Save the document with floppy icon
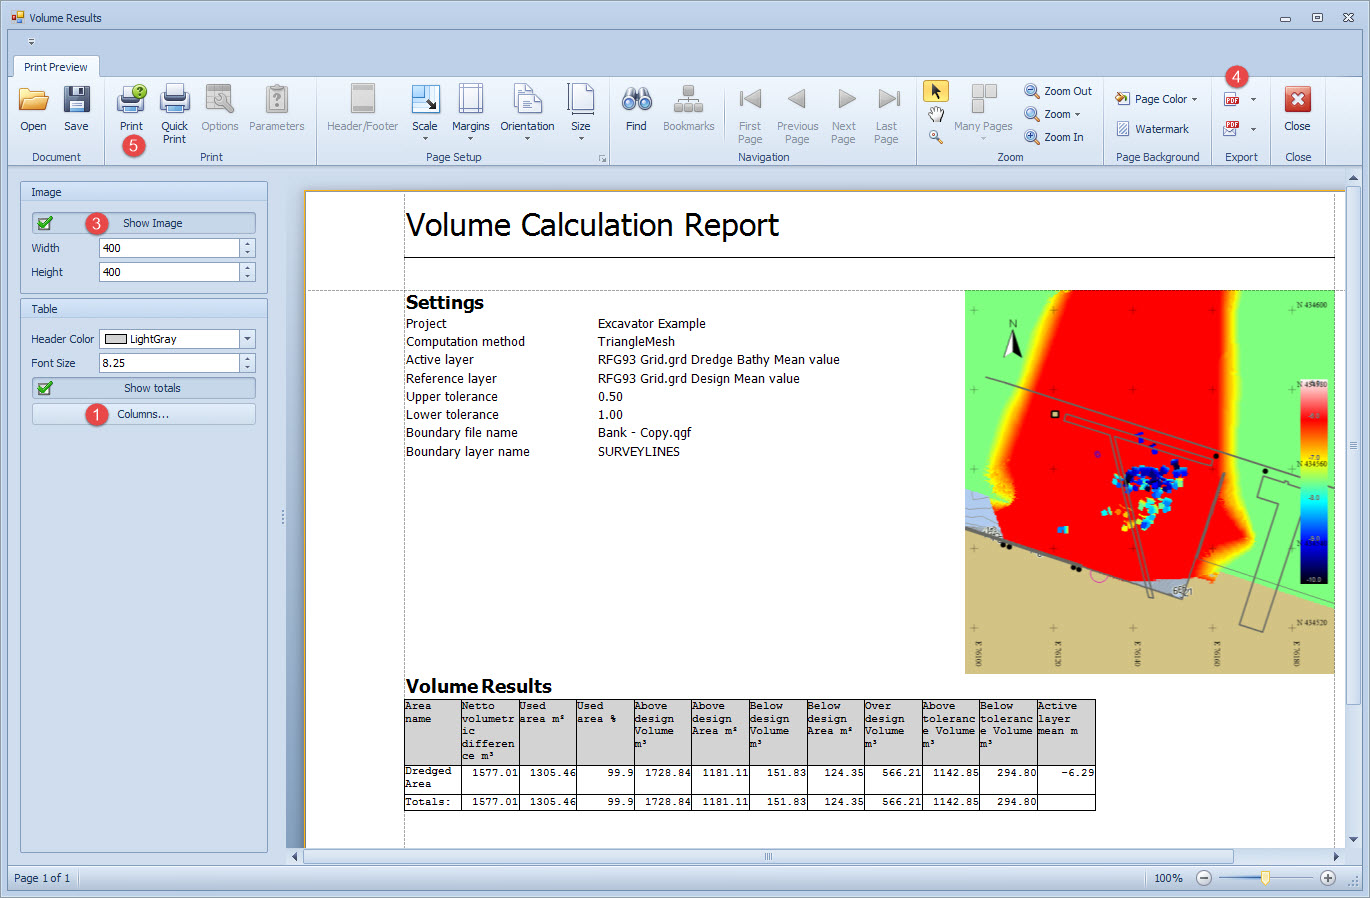The height and width of the screenshot is (898, 1370). point(76,100)
